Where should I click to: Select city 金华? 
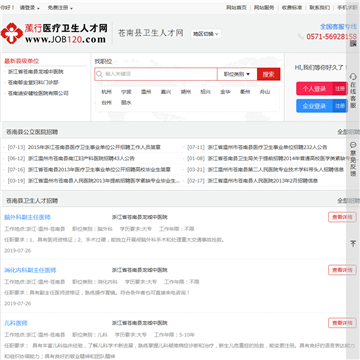click(225, 92)
